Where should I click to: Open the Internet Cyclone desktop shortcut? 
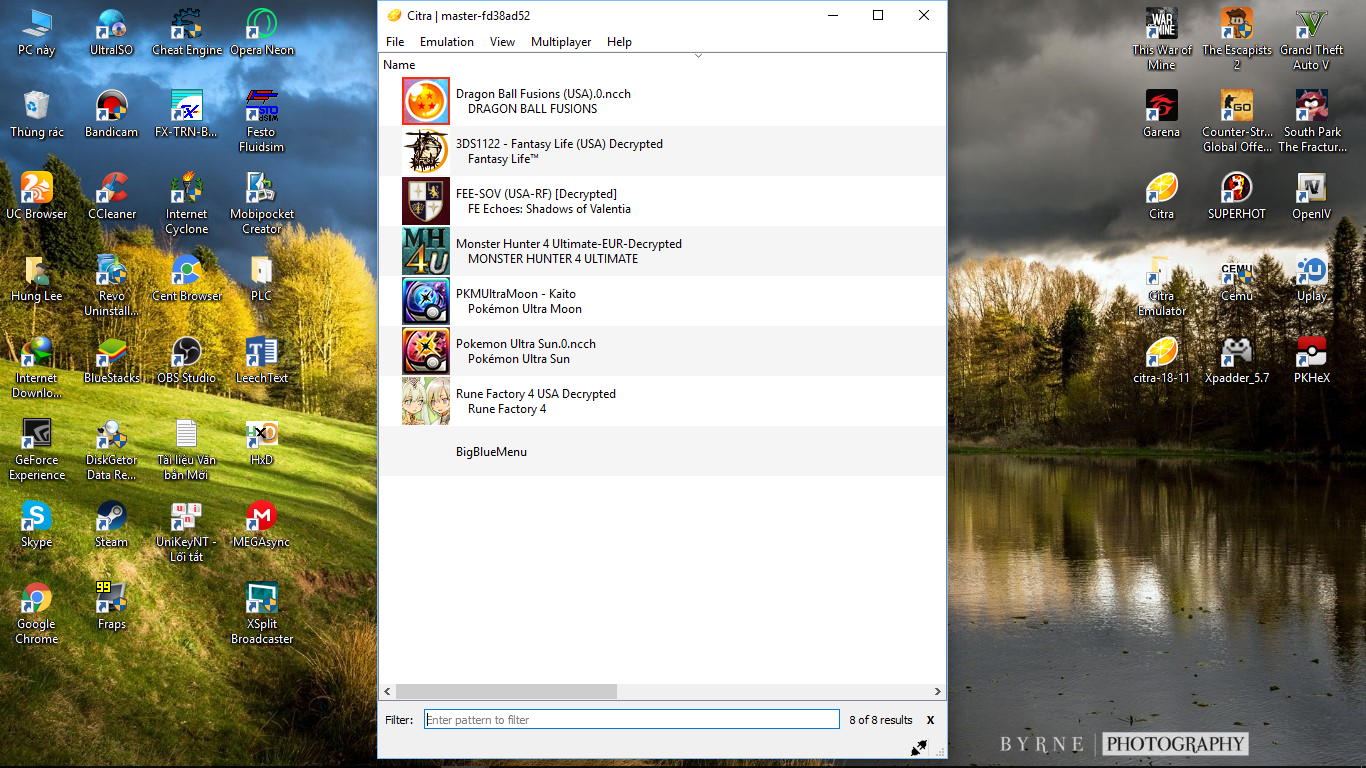pos(187,203)
